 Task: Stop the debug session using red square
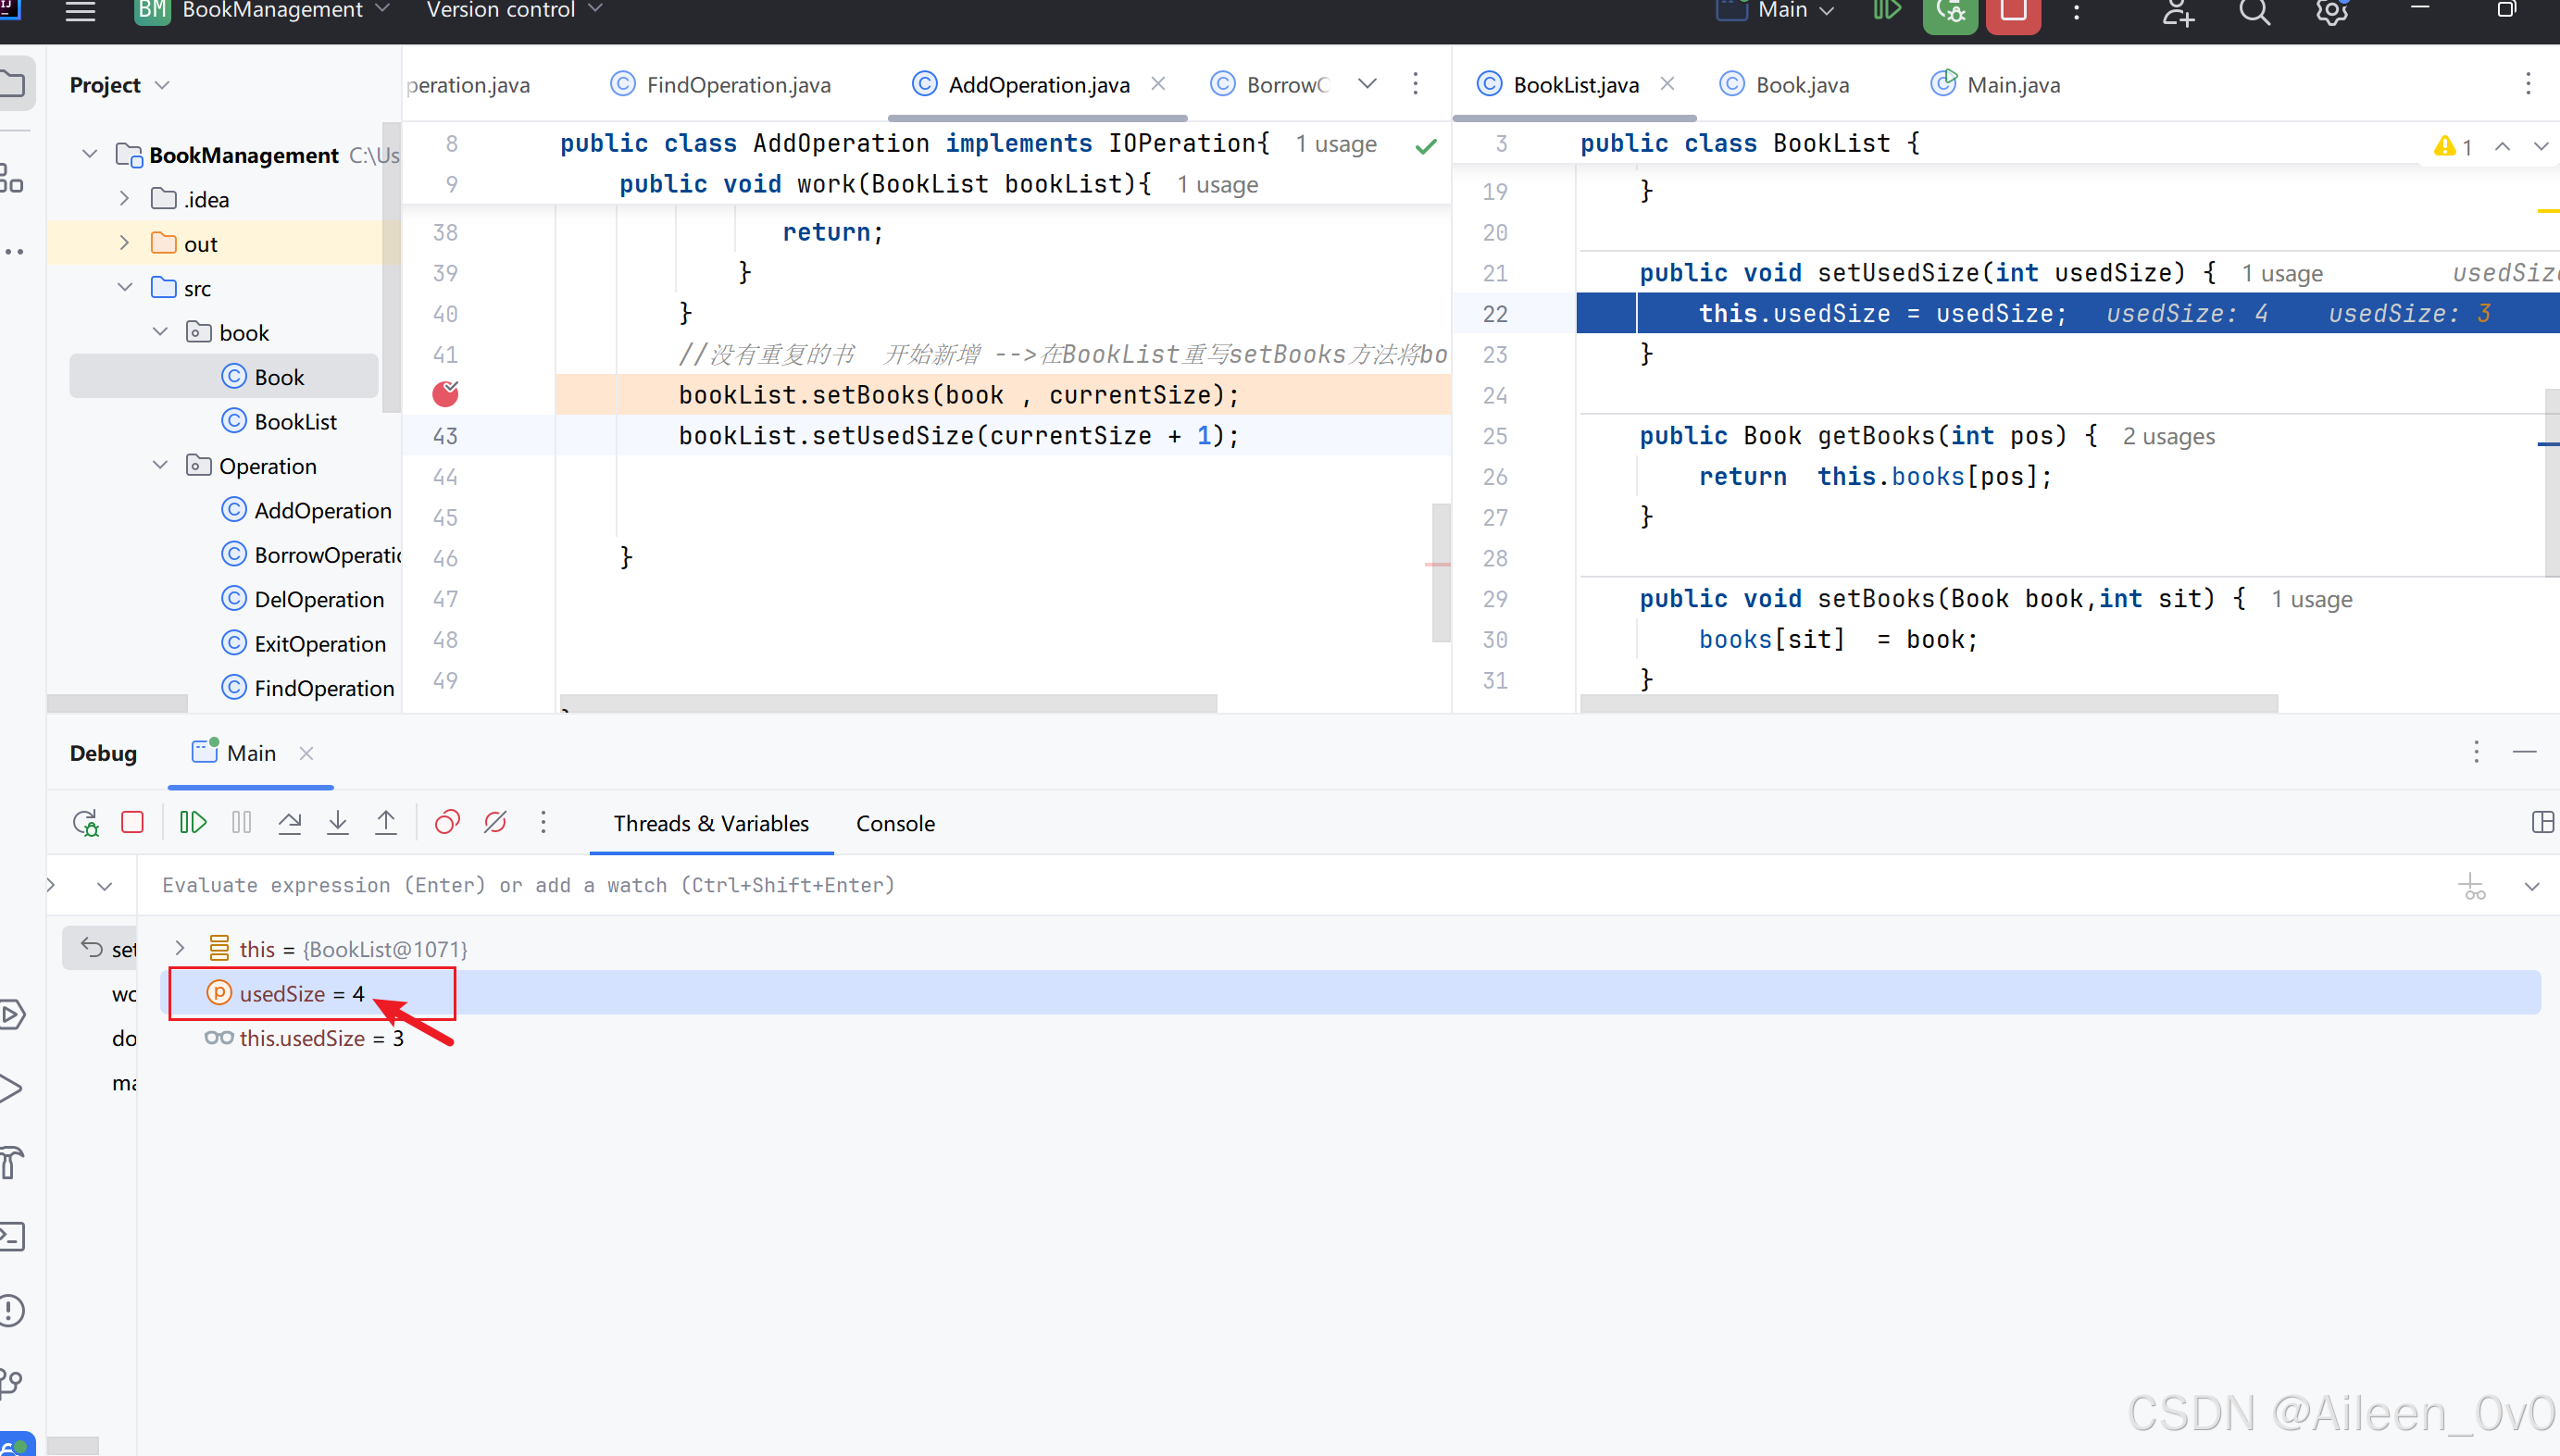132,823
